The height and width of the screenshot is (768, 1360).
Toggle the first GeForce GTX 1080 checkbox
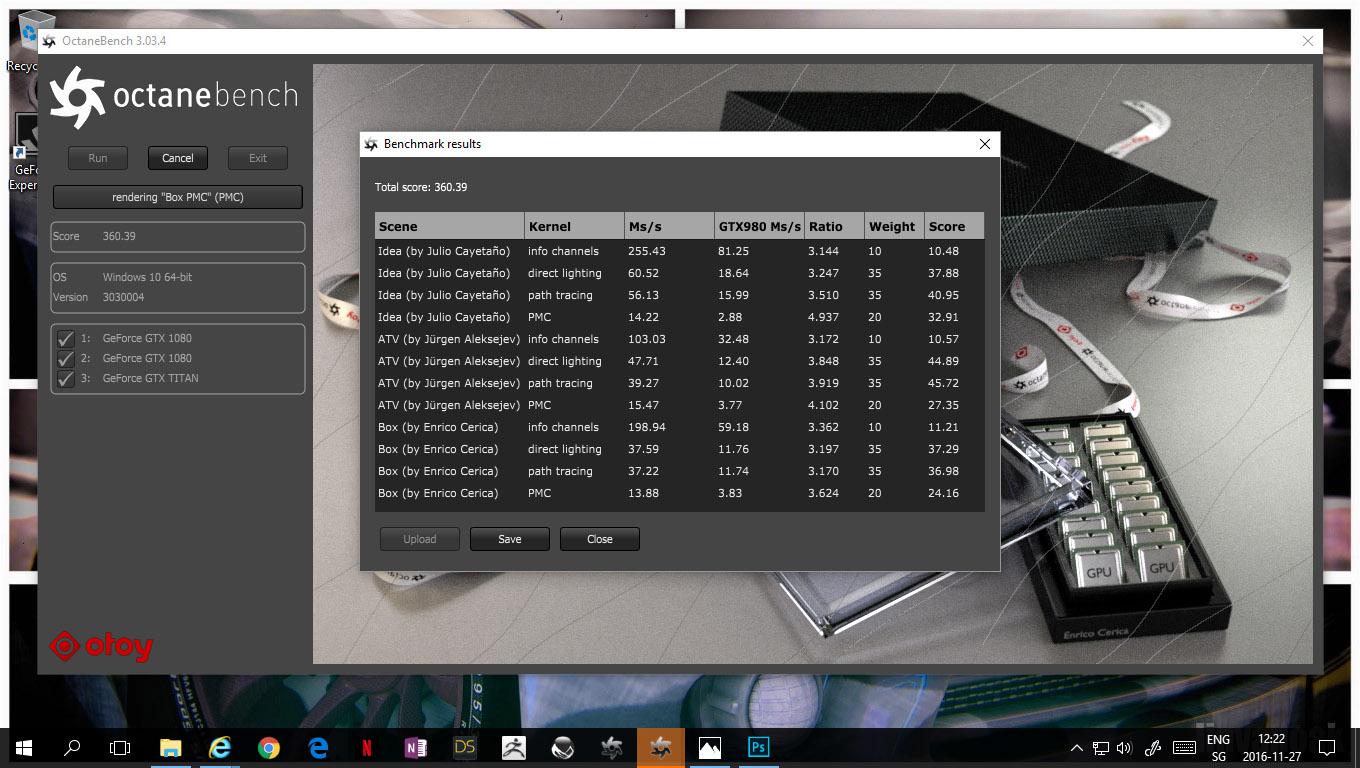tap(66, 338)
